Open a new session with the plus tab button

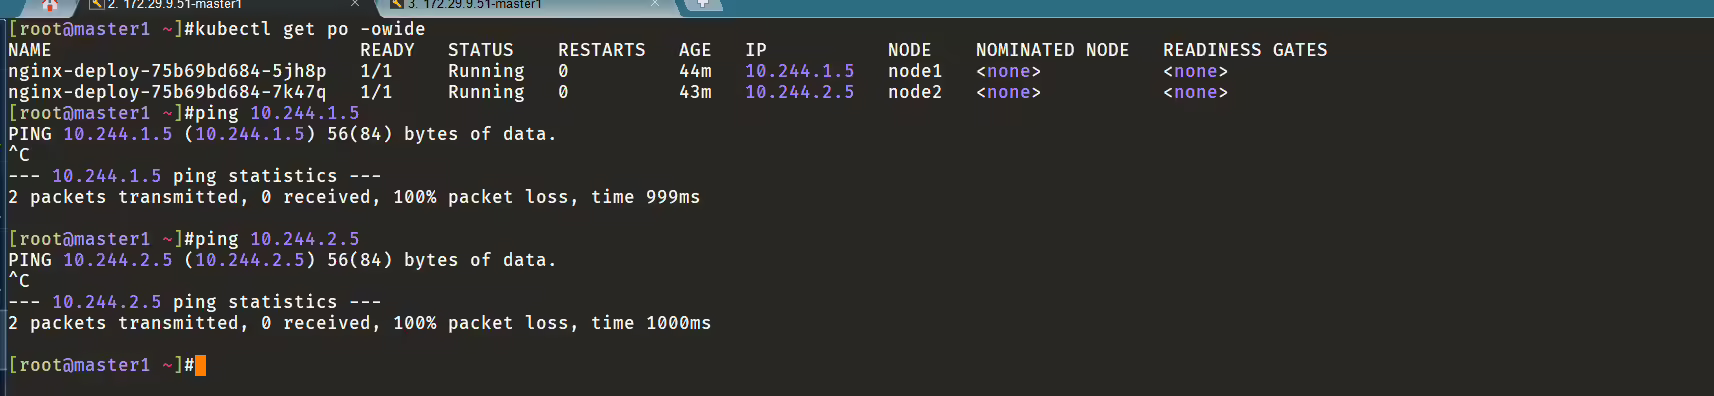703,4
